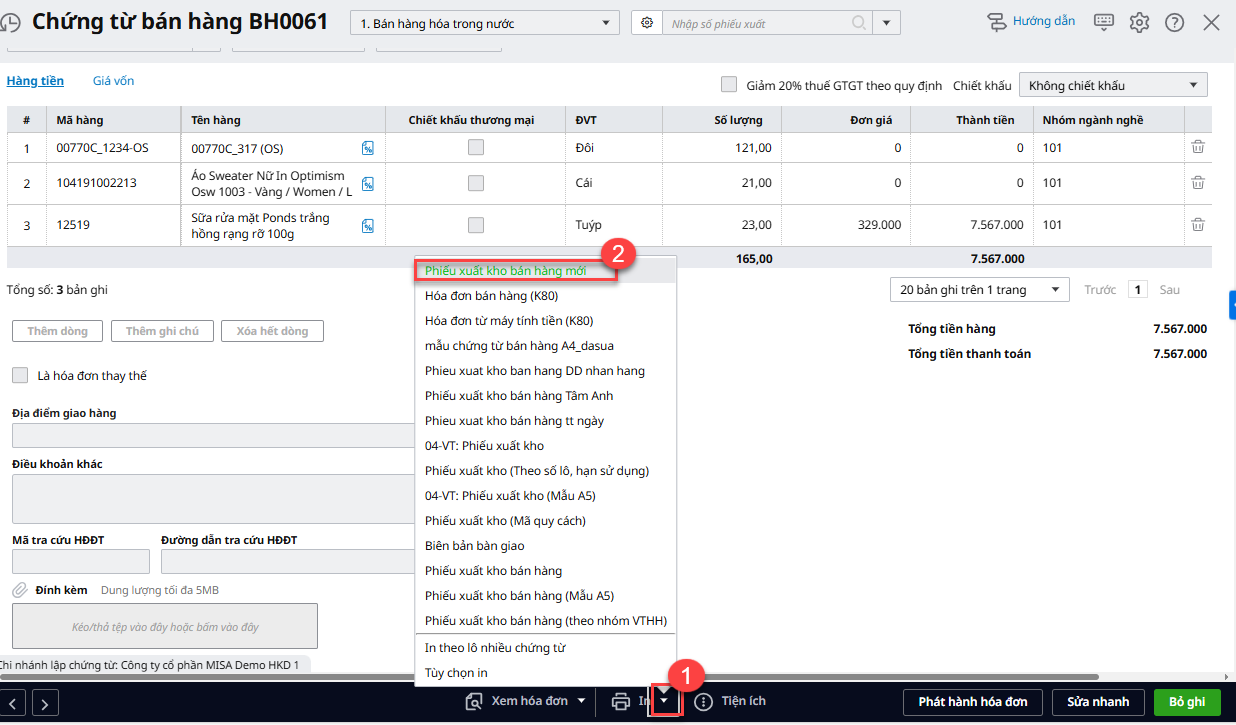Open the keyboard shortcuts icon

pyautogui.click(x=1104, y=22)
